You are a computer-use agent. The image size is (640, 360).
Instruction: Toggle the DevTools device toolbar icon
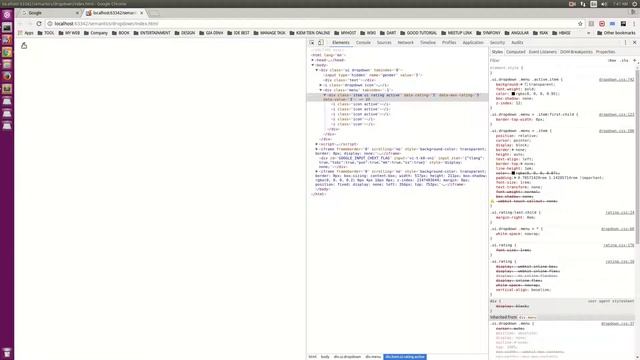(x=320, y=42)
